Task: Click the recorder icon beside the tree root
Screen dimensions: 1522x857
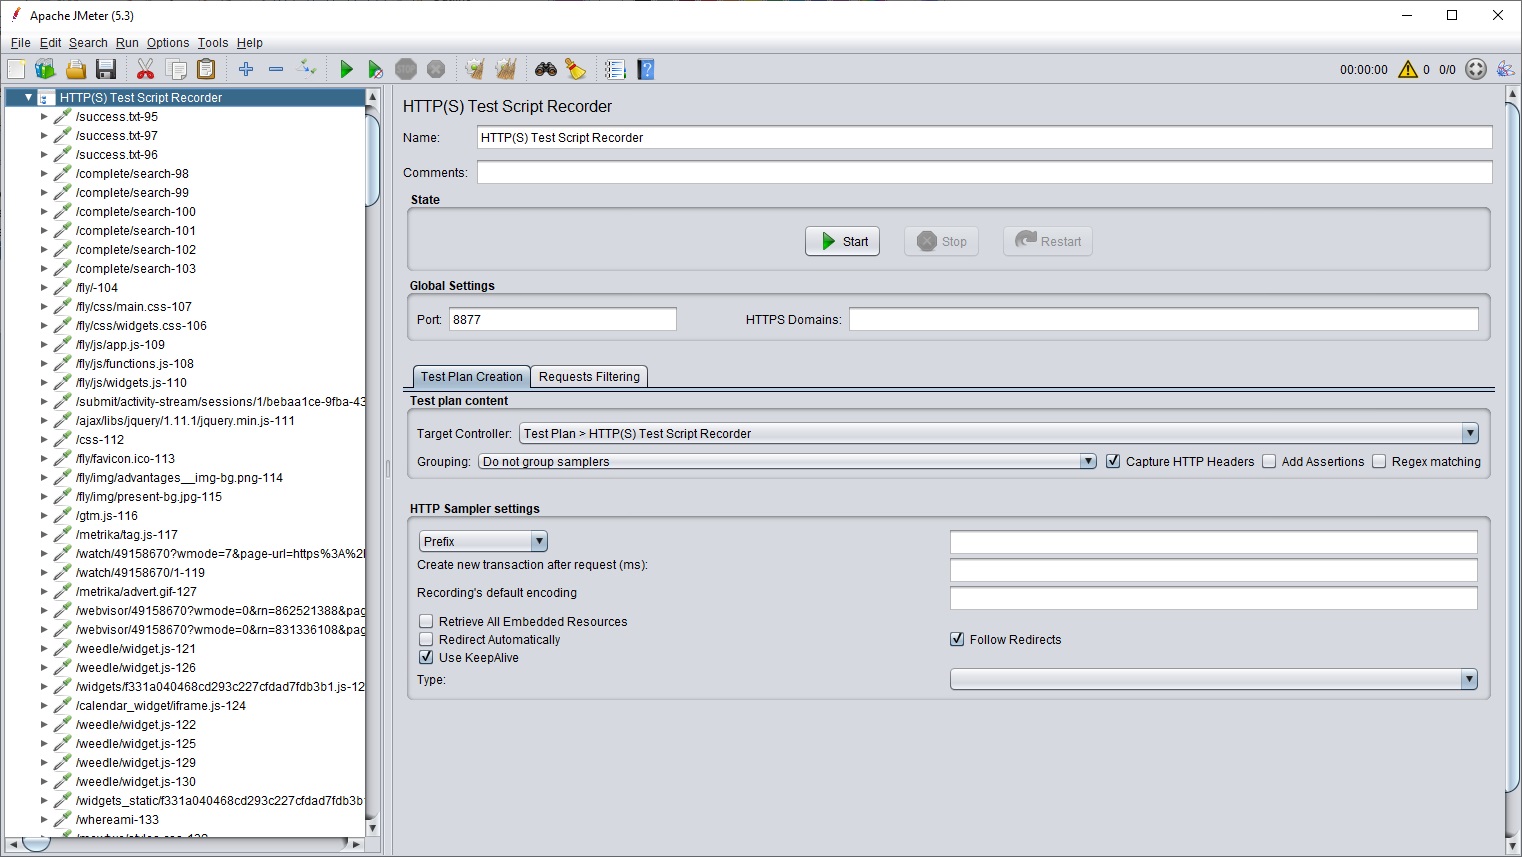Action: click(46, 97)
